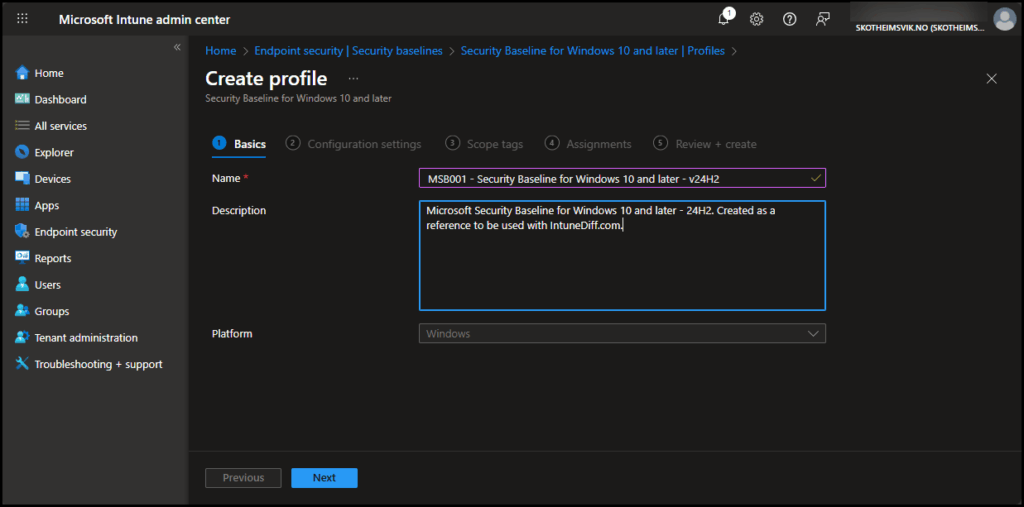Open Troubleshooting + support in sidebar
This screenshot has height=507, width=1024.
point(99,365)
